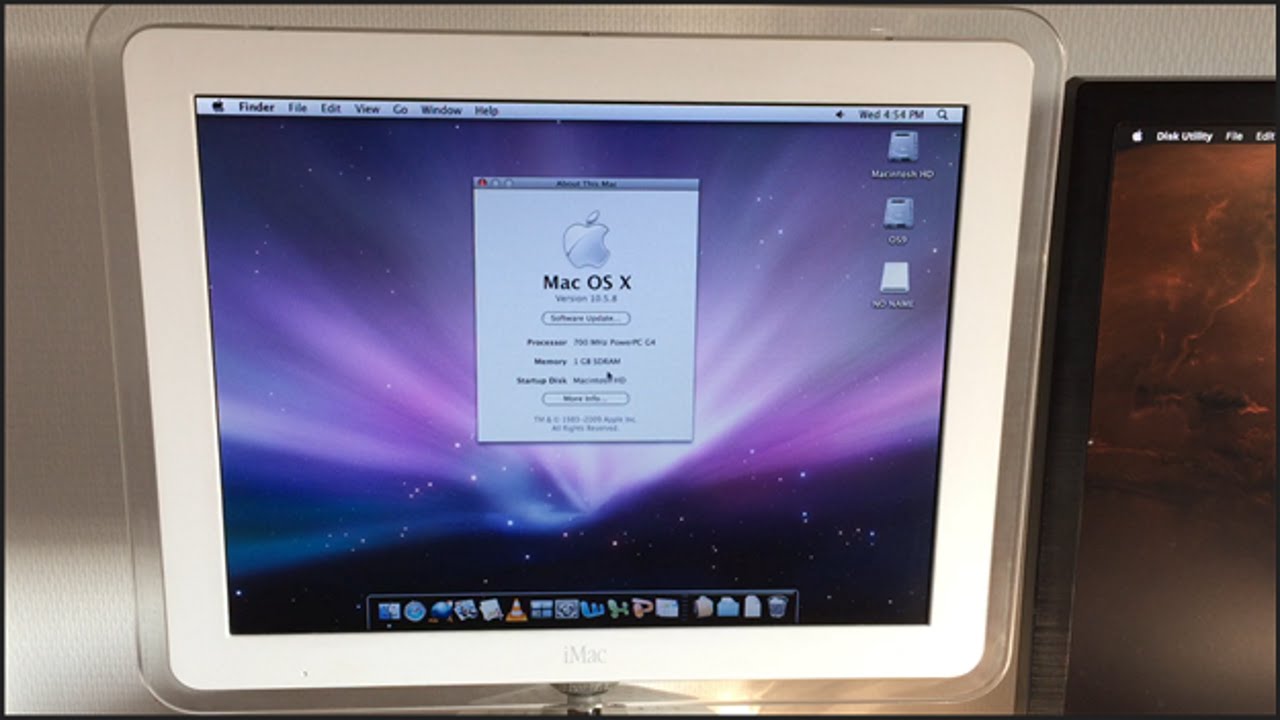Open a stacked folder near the Trash
The width and height of the screenshot is (1280, 720).
(x=728, y=608)
